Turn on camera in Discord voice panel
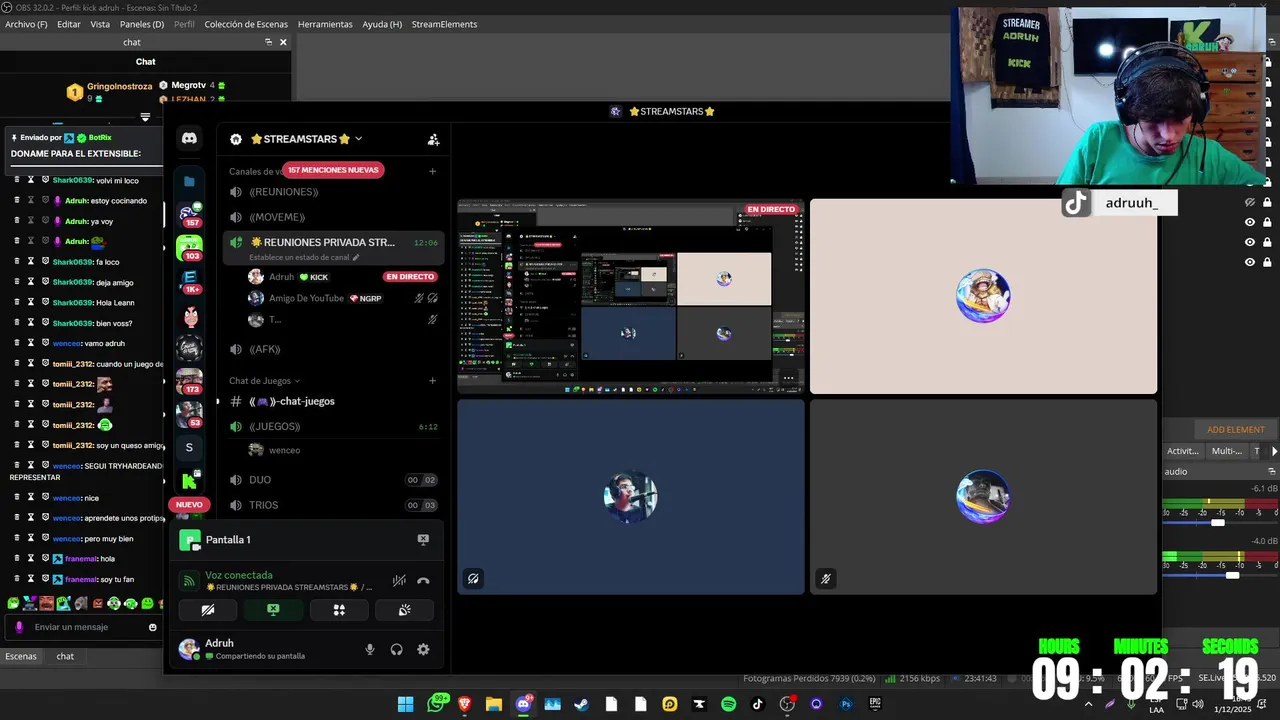The width and height of the screenshot is (1280, 720). [x=208, y=610]
